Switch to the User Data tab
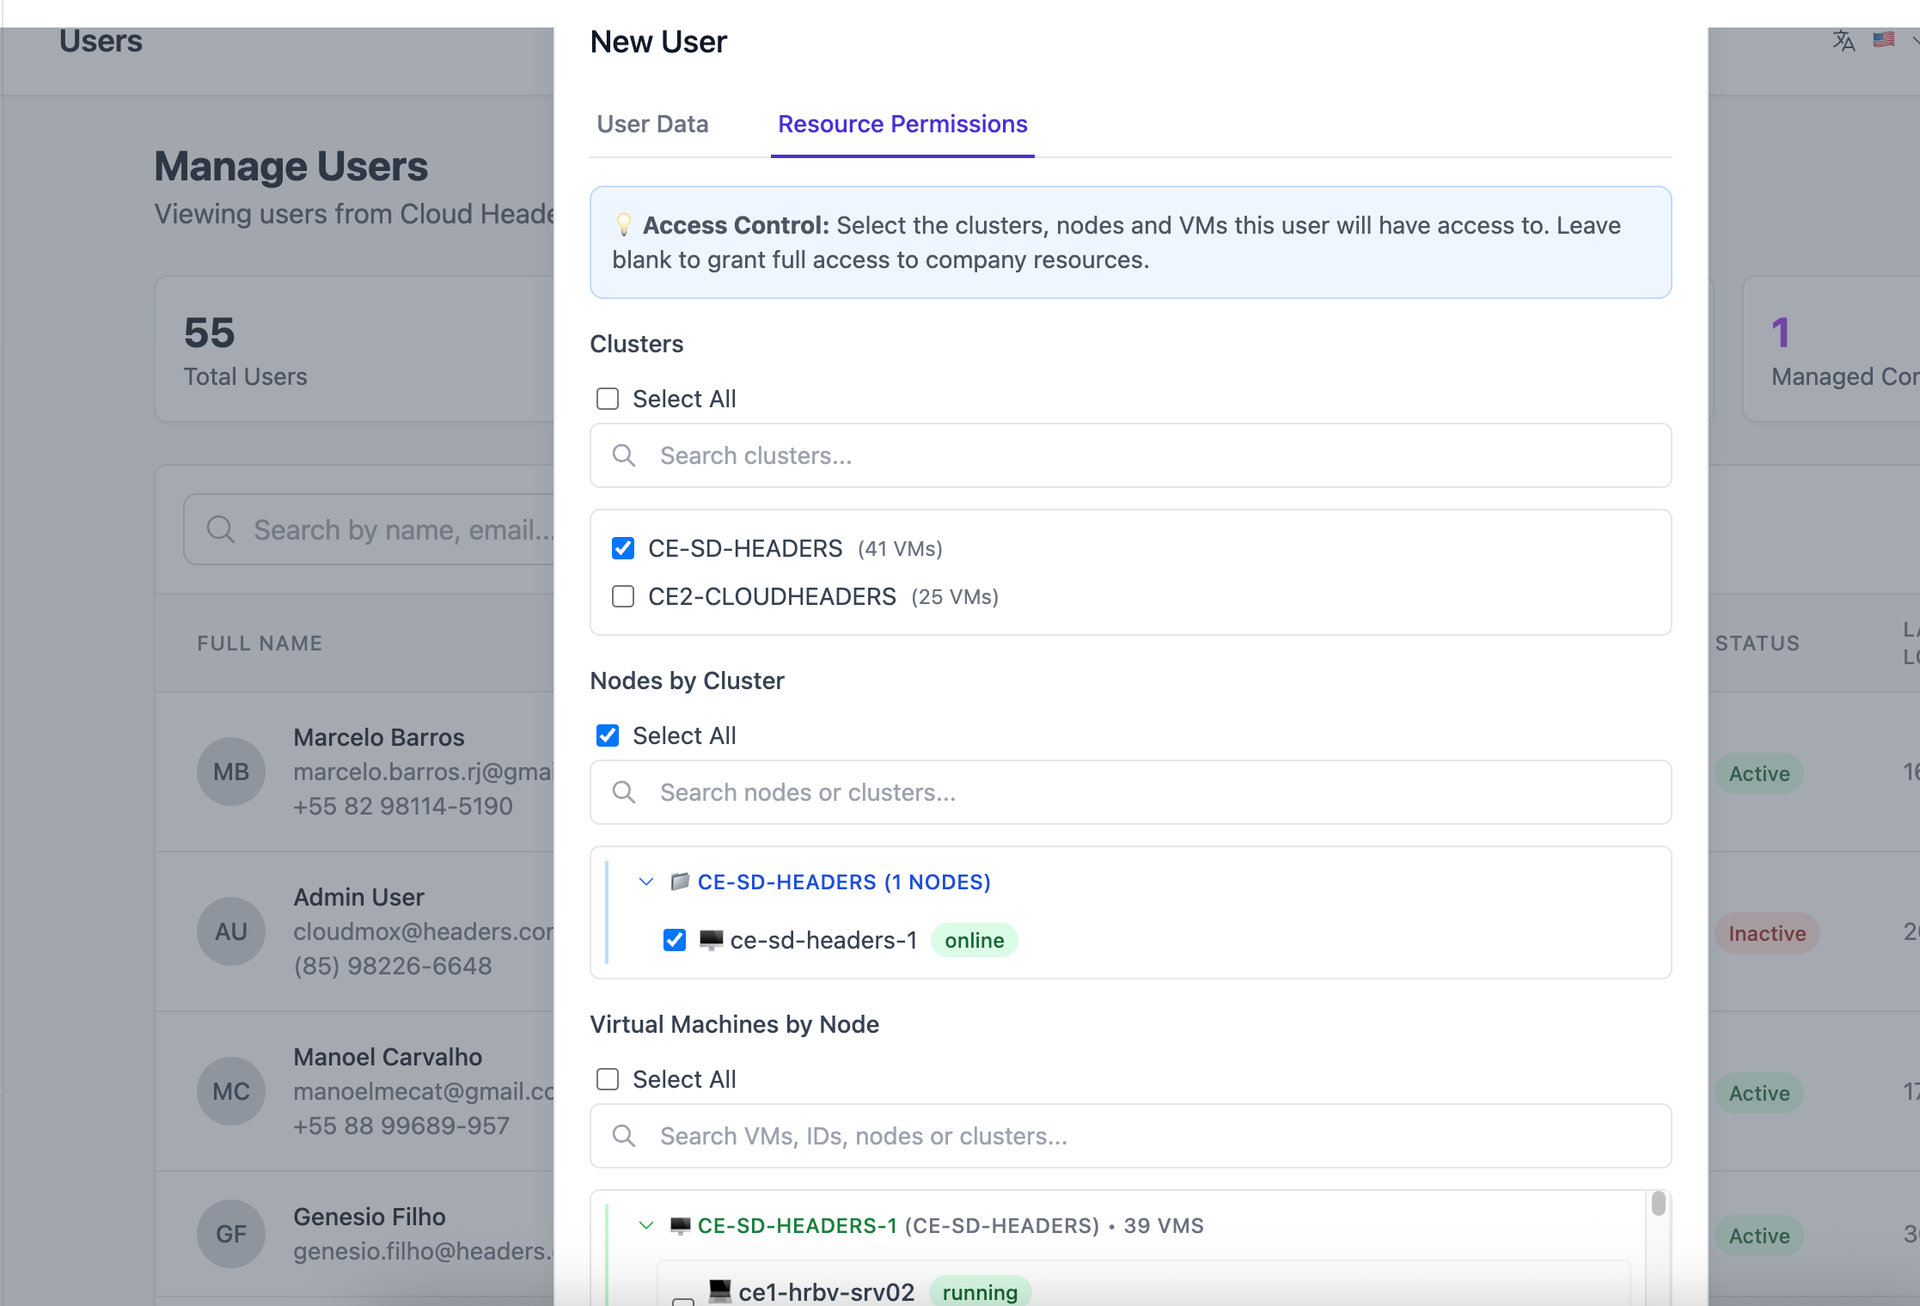 pyautogui.click(x=652, y=124)
